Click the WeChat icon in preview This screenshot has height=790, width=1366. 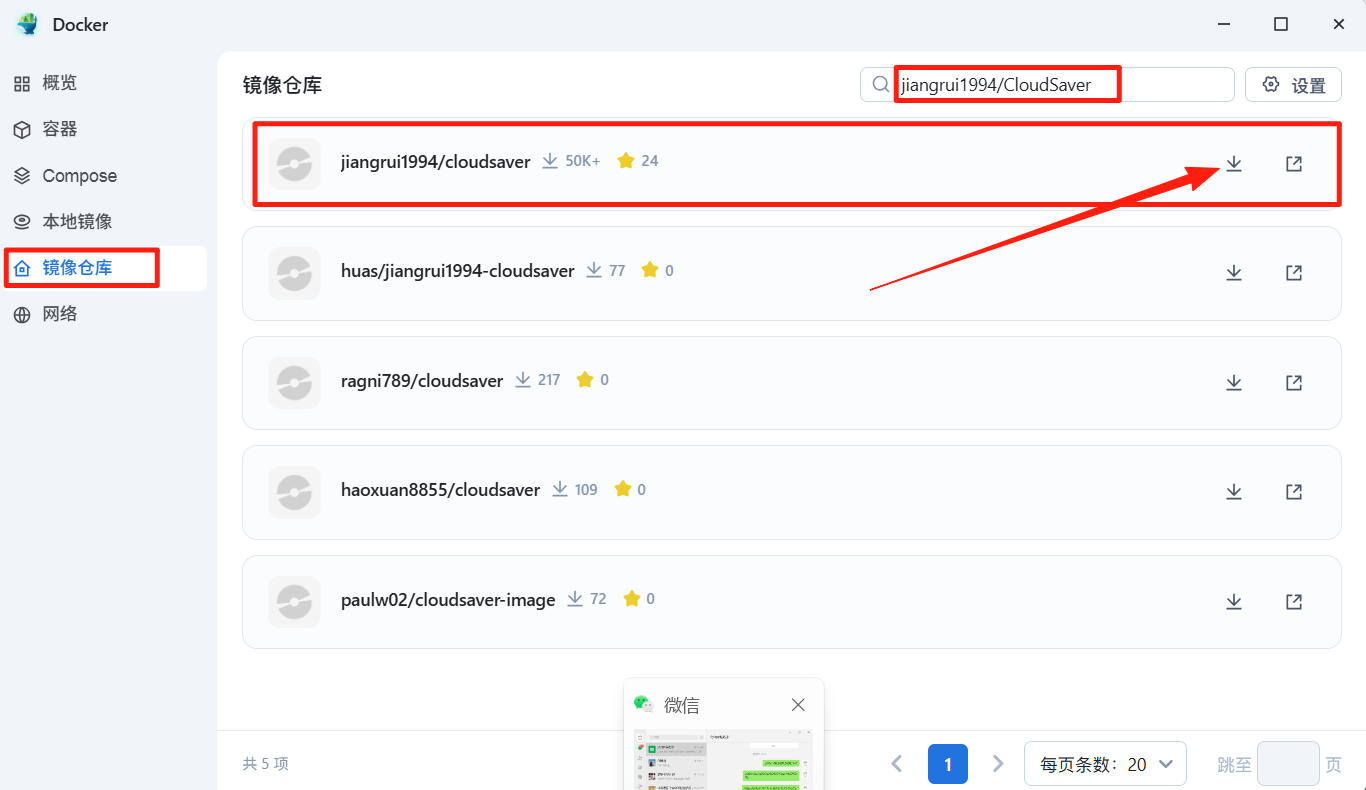pyautogui.click(x=645, y=704)
